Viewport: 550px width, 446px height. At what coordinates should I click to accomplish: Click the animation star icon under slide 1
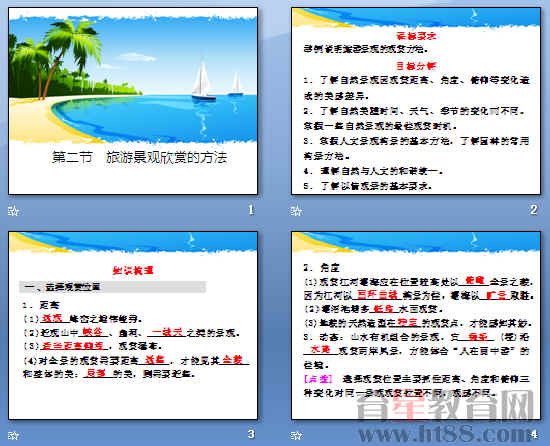13,211
